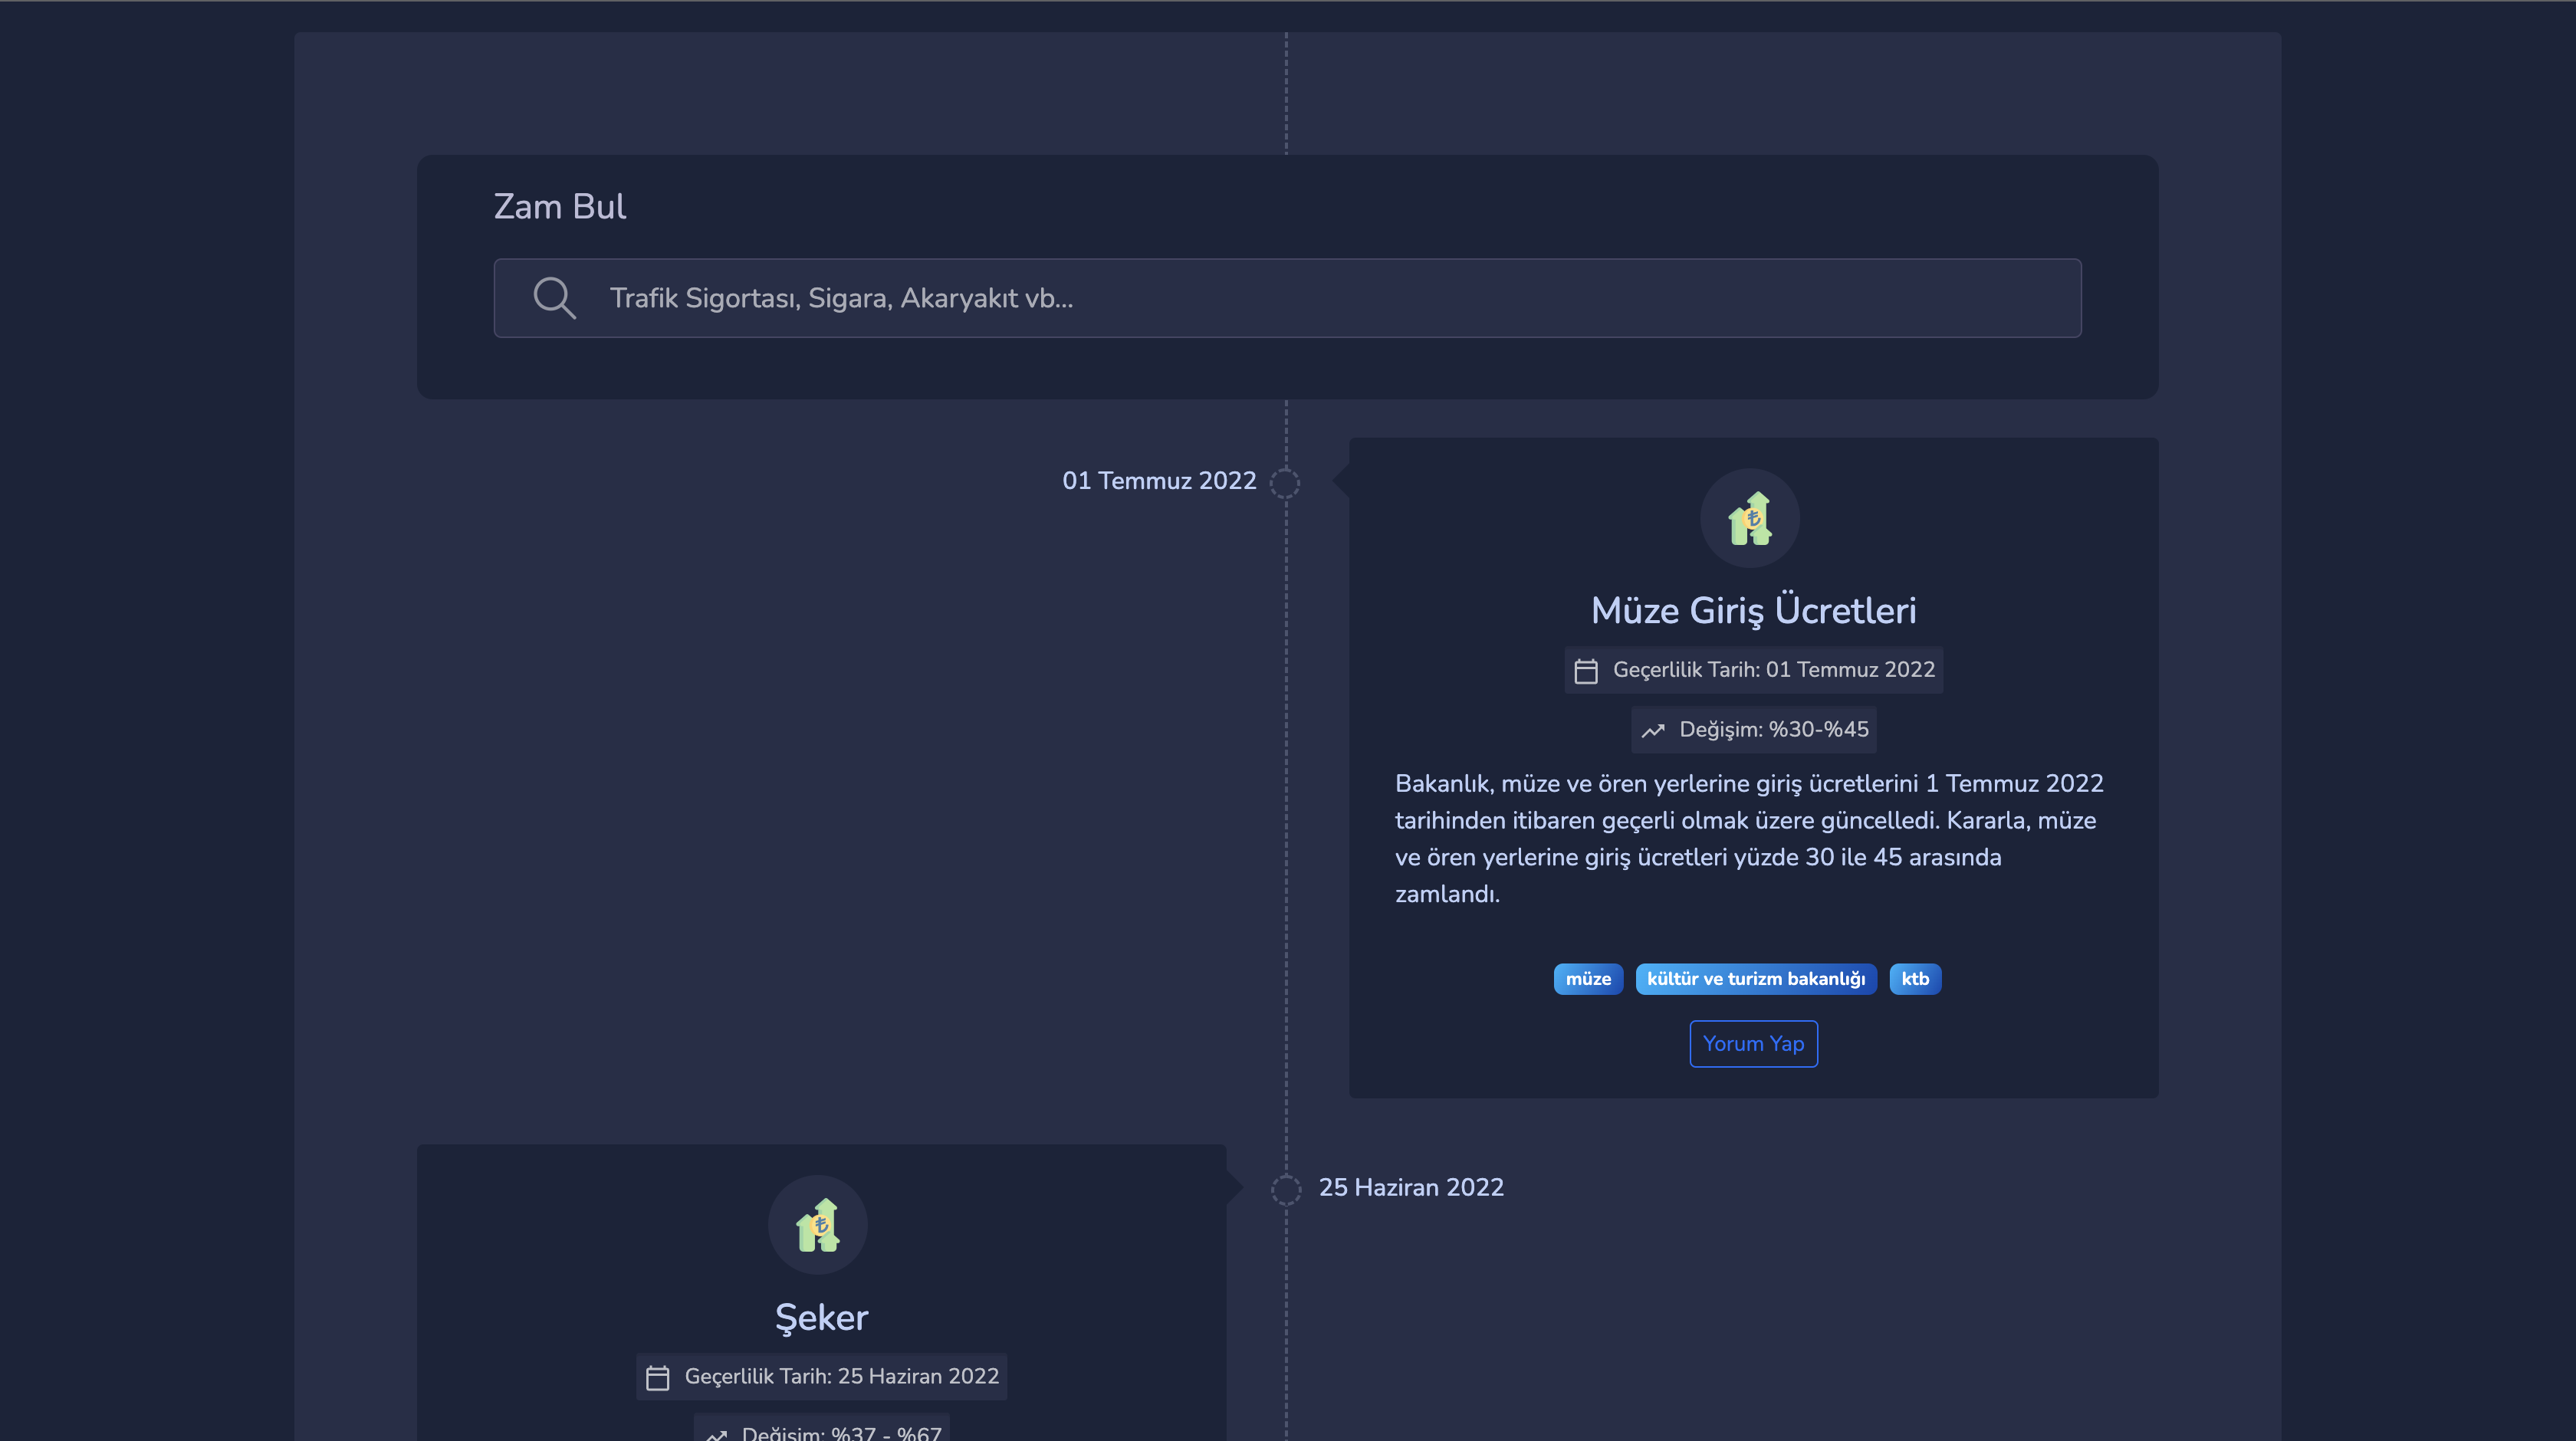
Task: Click the Şeker price-rise icon
Action: coord(818,1225)
